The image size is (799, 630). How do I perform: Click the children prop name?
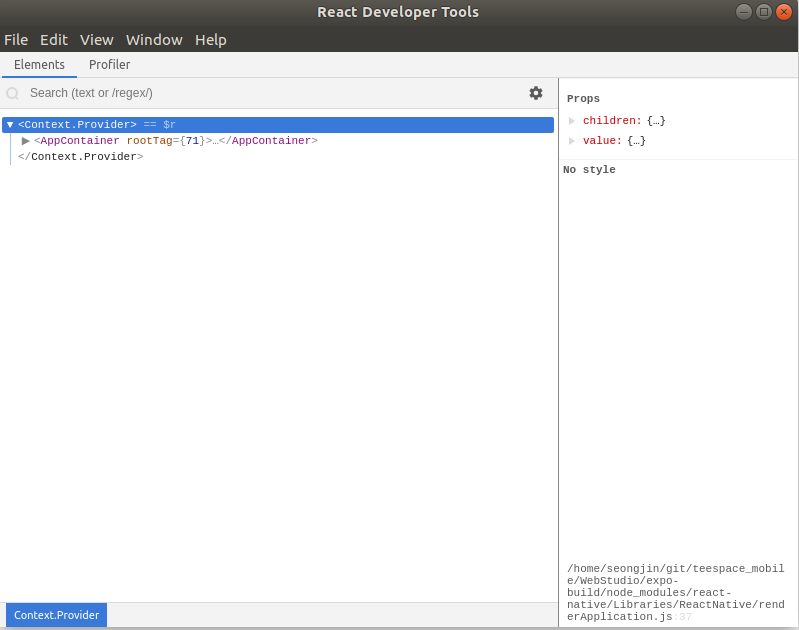click(611, 121)
